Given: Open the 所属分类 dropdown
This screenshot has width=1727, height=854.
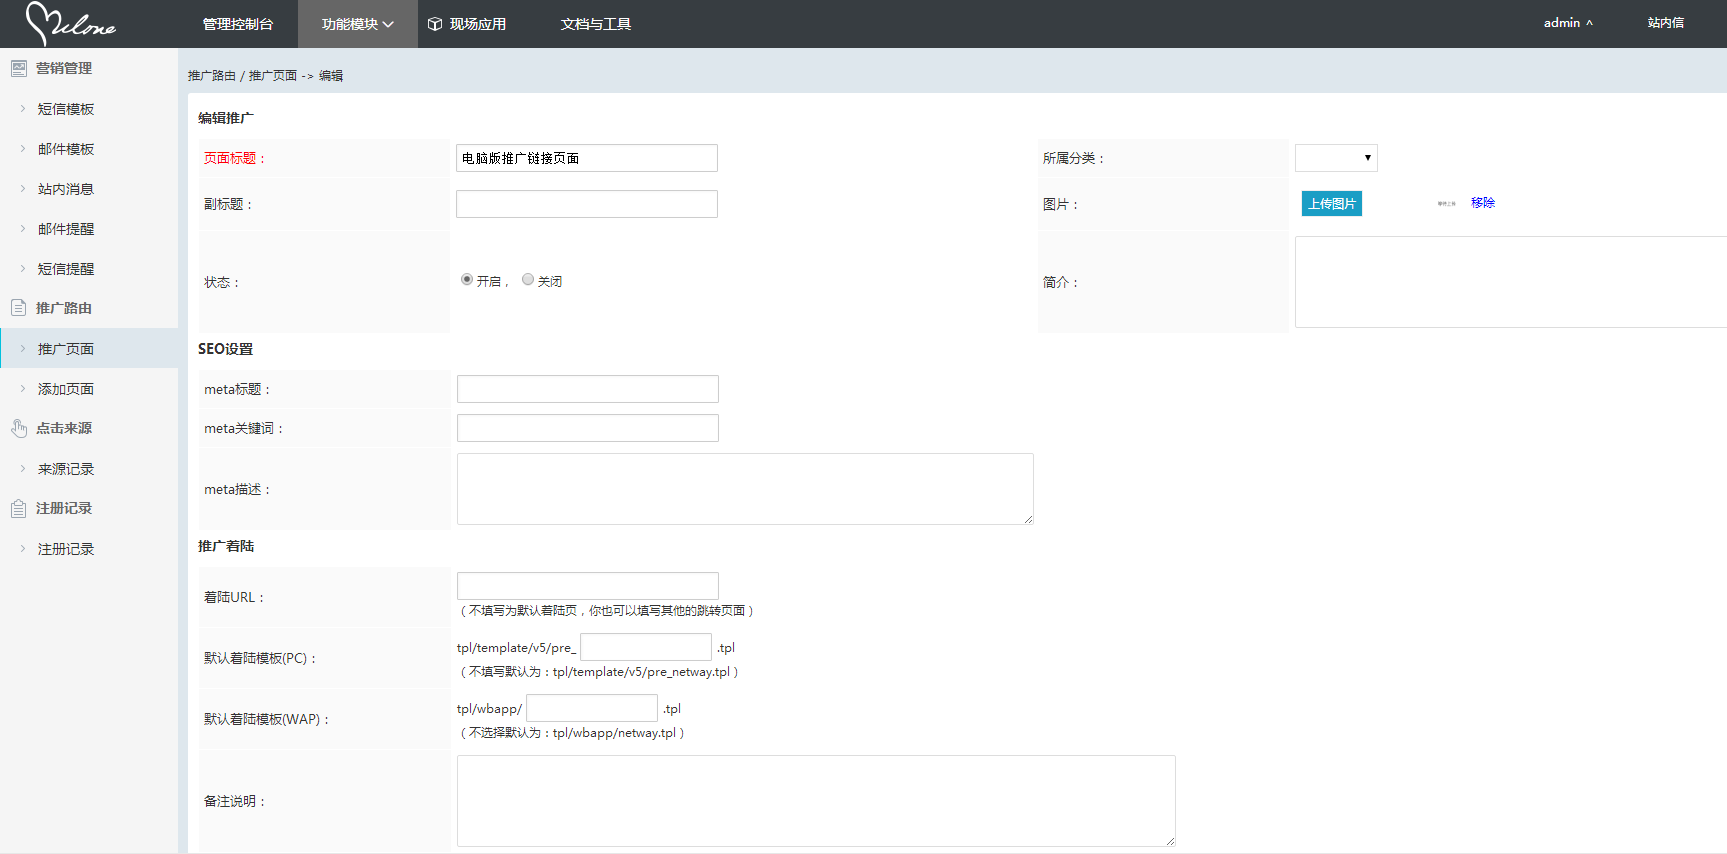Looking at the screenshot, I should (1335, 158).
